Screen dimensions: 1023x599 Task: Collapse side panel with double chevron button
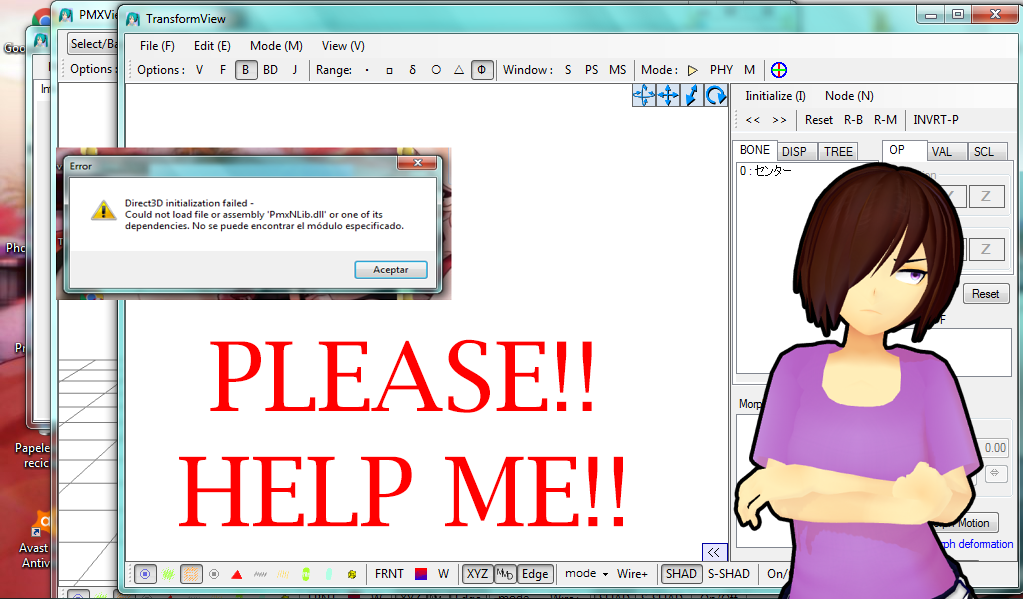click(x=714, y=553)
